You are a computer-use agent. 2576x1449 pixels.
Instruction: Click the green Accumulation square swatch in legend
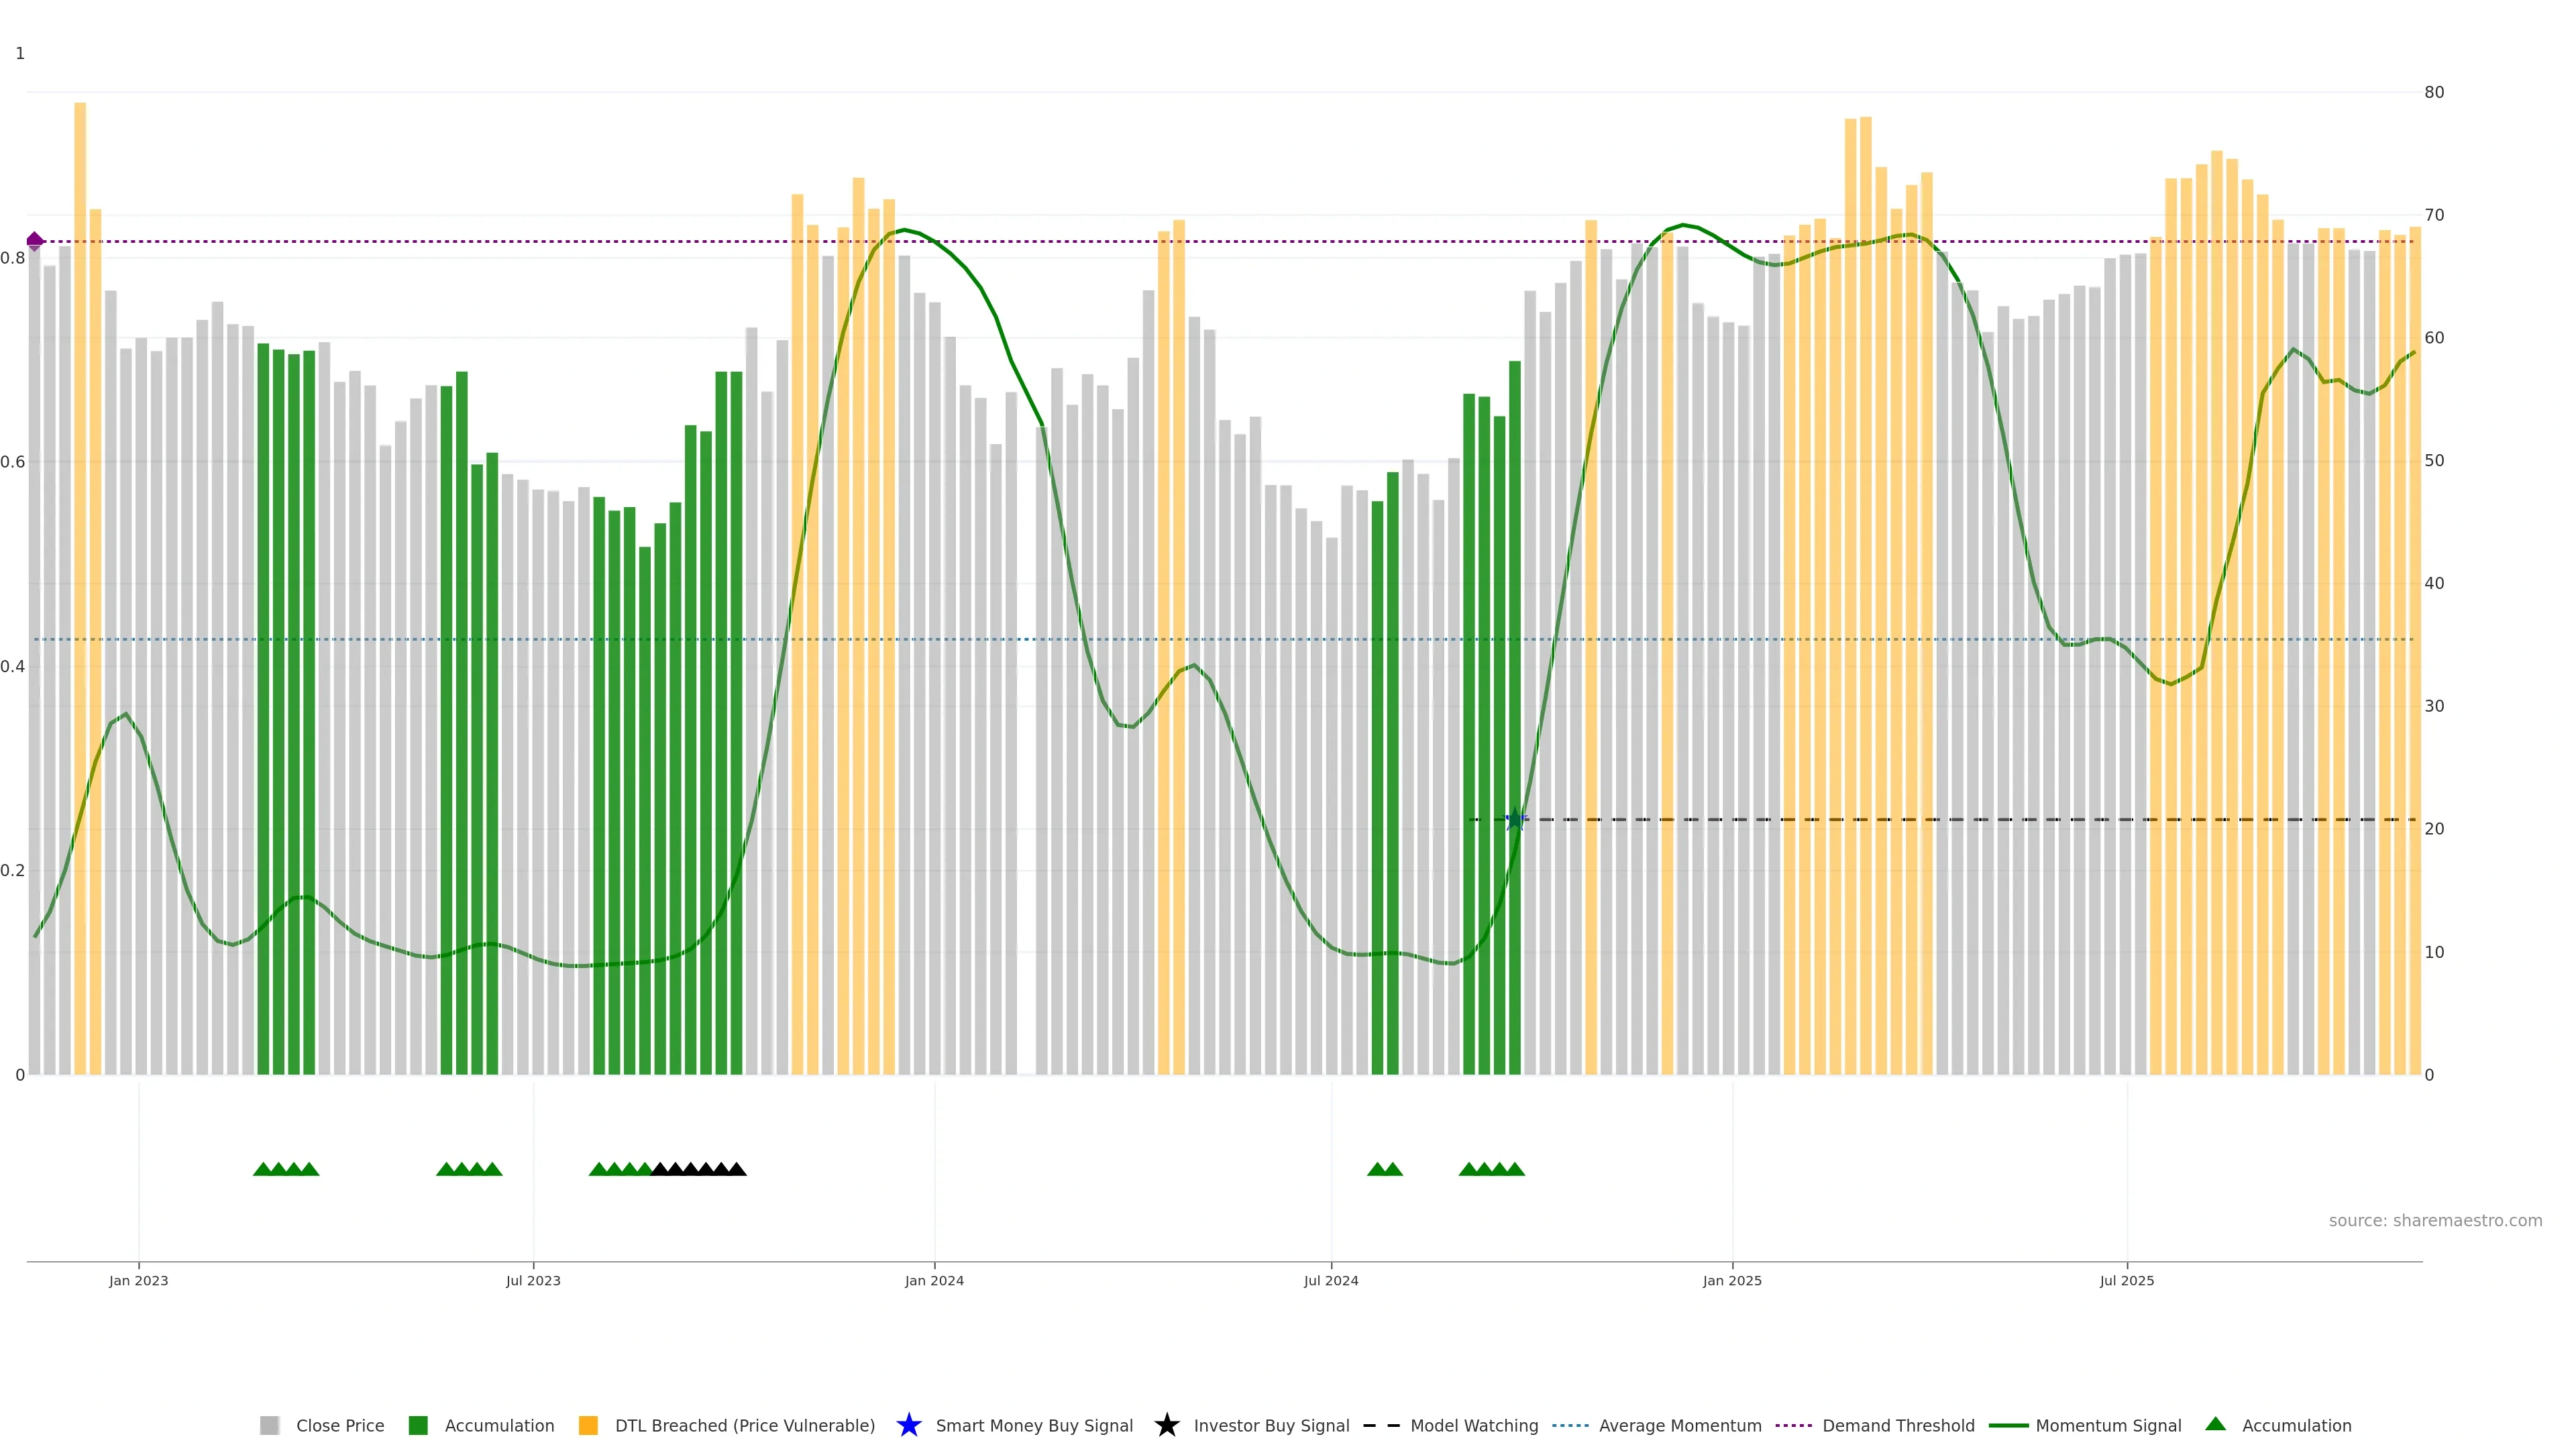(x=418, y=1425)
